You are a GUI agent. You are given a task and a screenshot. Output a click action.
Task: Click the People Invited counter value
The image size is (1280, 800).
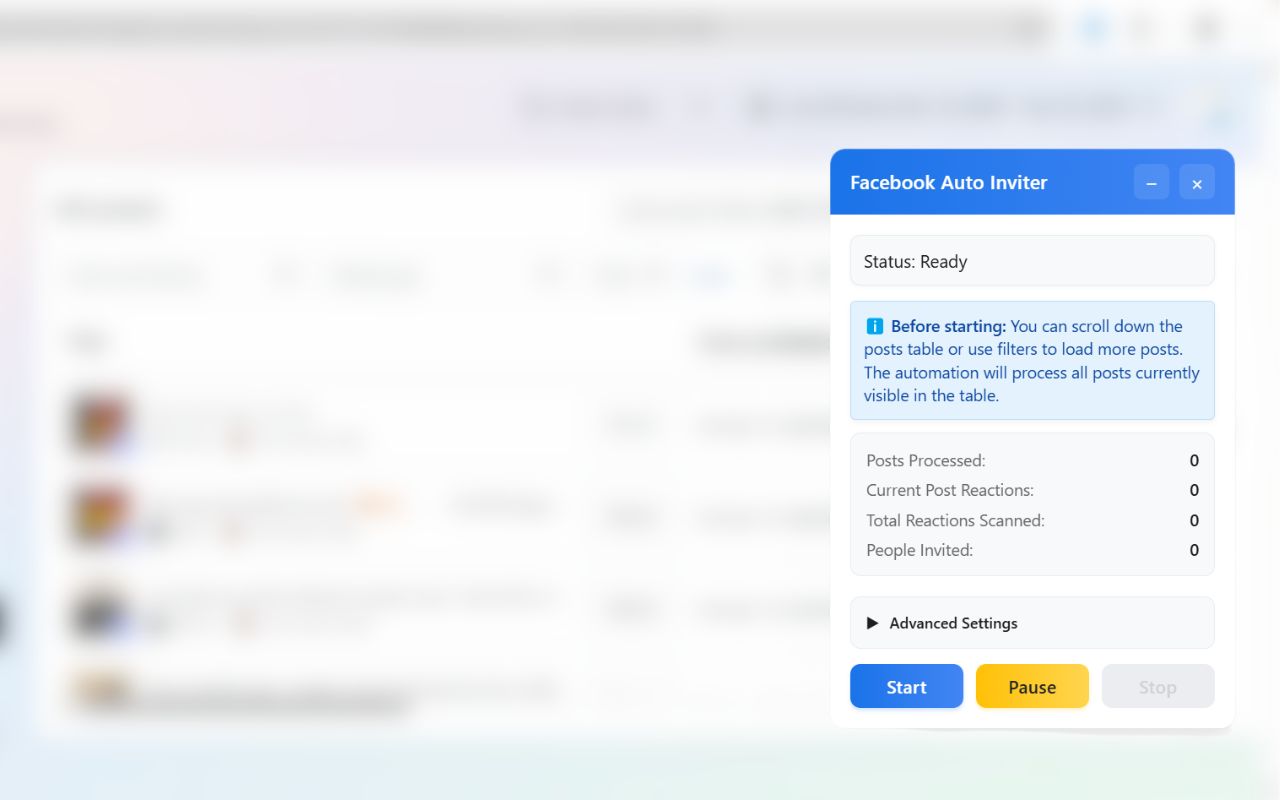pyautogui.click(x=1193, y=550)
